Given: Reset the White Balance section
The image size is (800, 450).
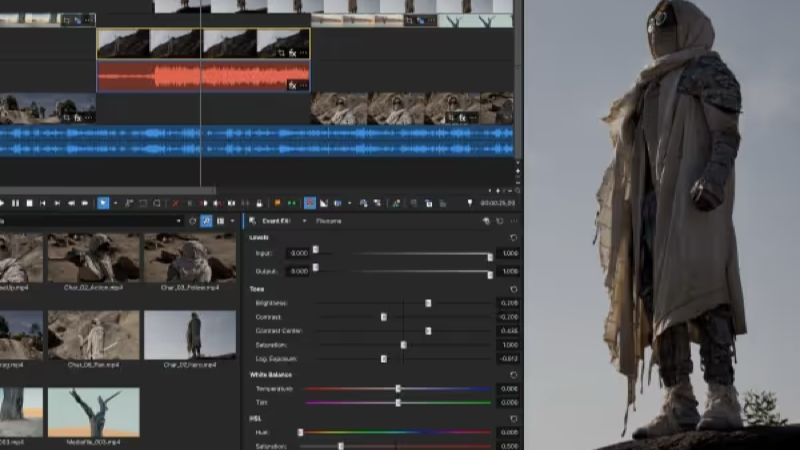Looking at the screenshot, I should 513,375.
